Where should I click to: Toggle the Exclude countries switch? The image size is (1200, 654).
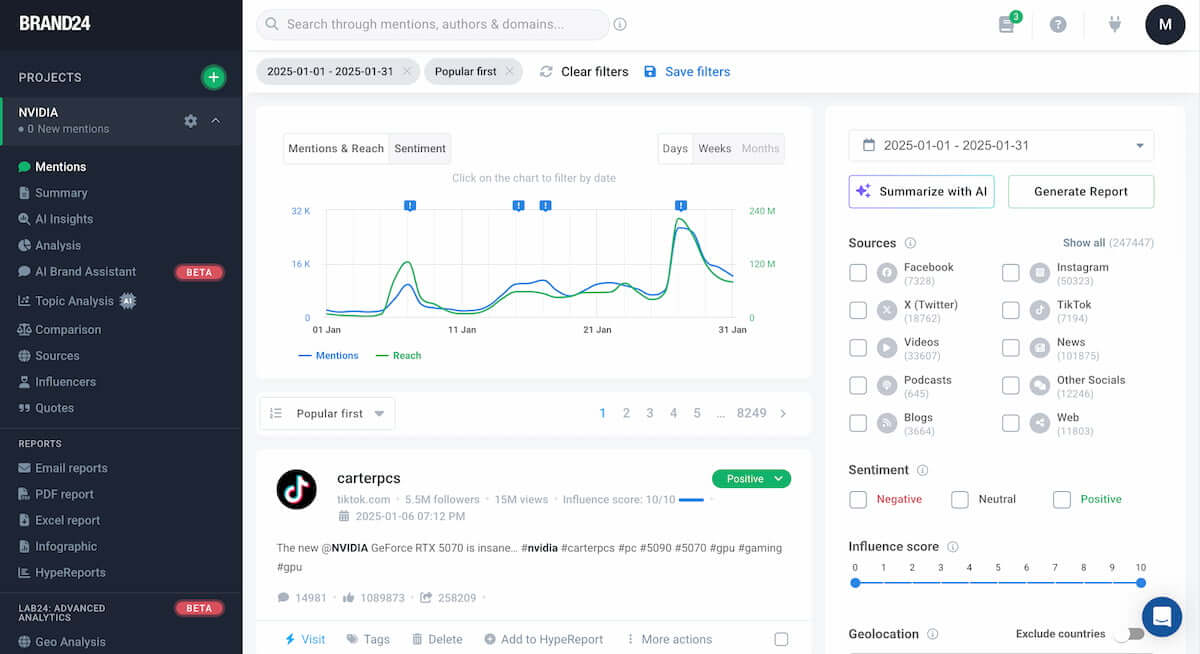pos(1133,633)
